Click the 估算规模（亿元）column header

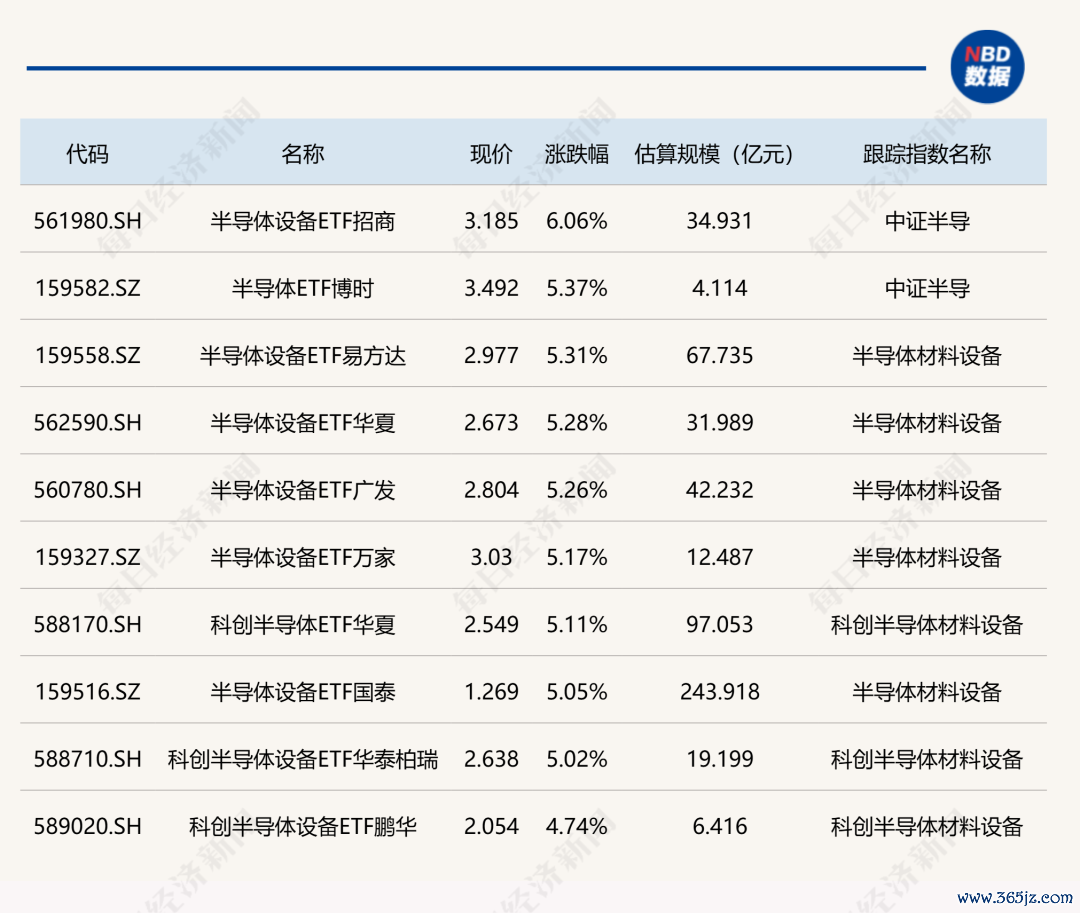(x=714, y=154)
